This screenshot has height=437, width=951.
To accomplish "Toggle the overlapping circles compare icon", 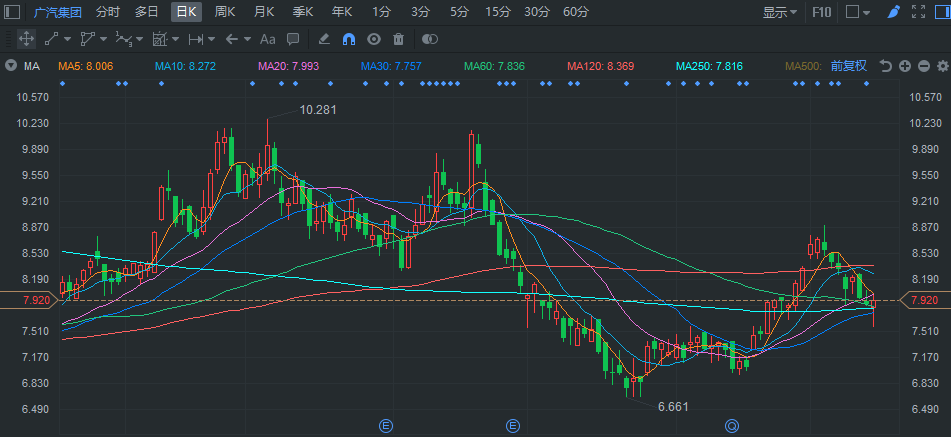I will (430, 39).
